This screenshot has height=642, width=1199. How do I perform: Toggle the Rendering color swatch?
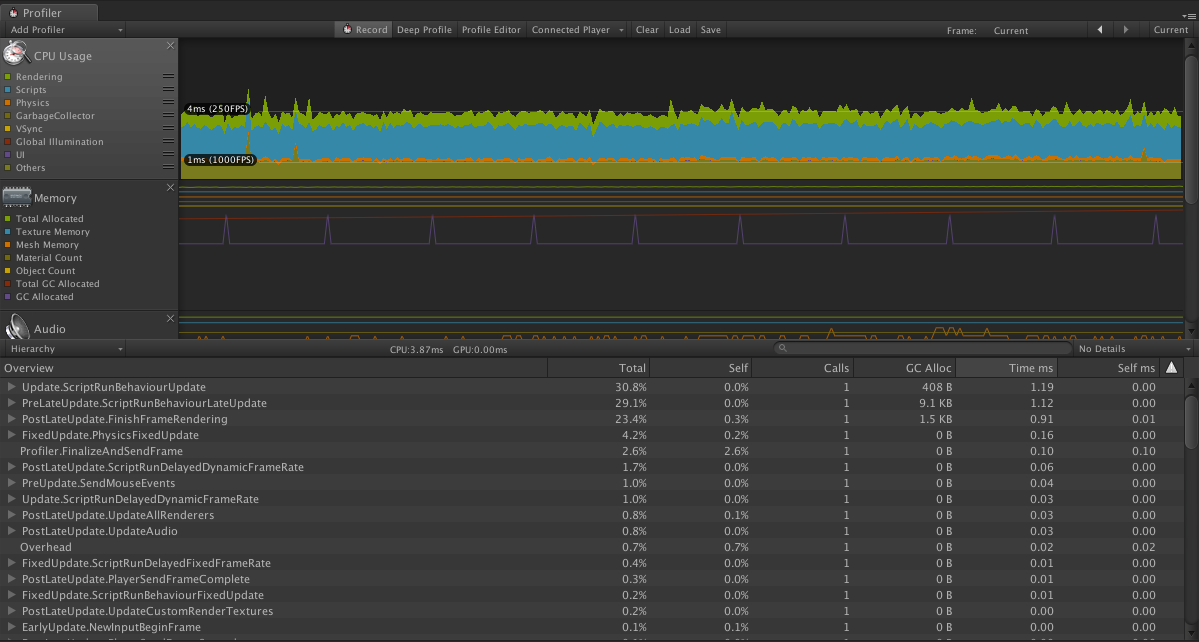tap(8, 77)
